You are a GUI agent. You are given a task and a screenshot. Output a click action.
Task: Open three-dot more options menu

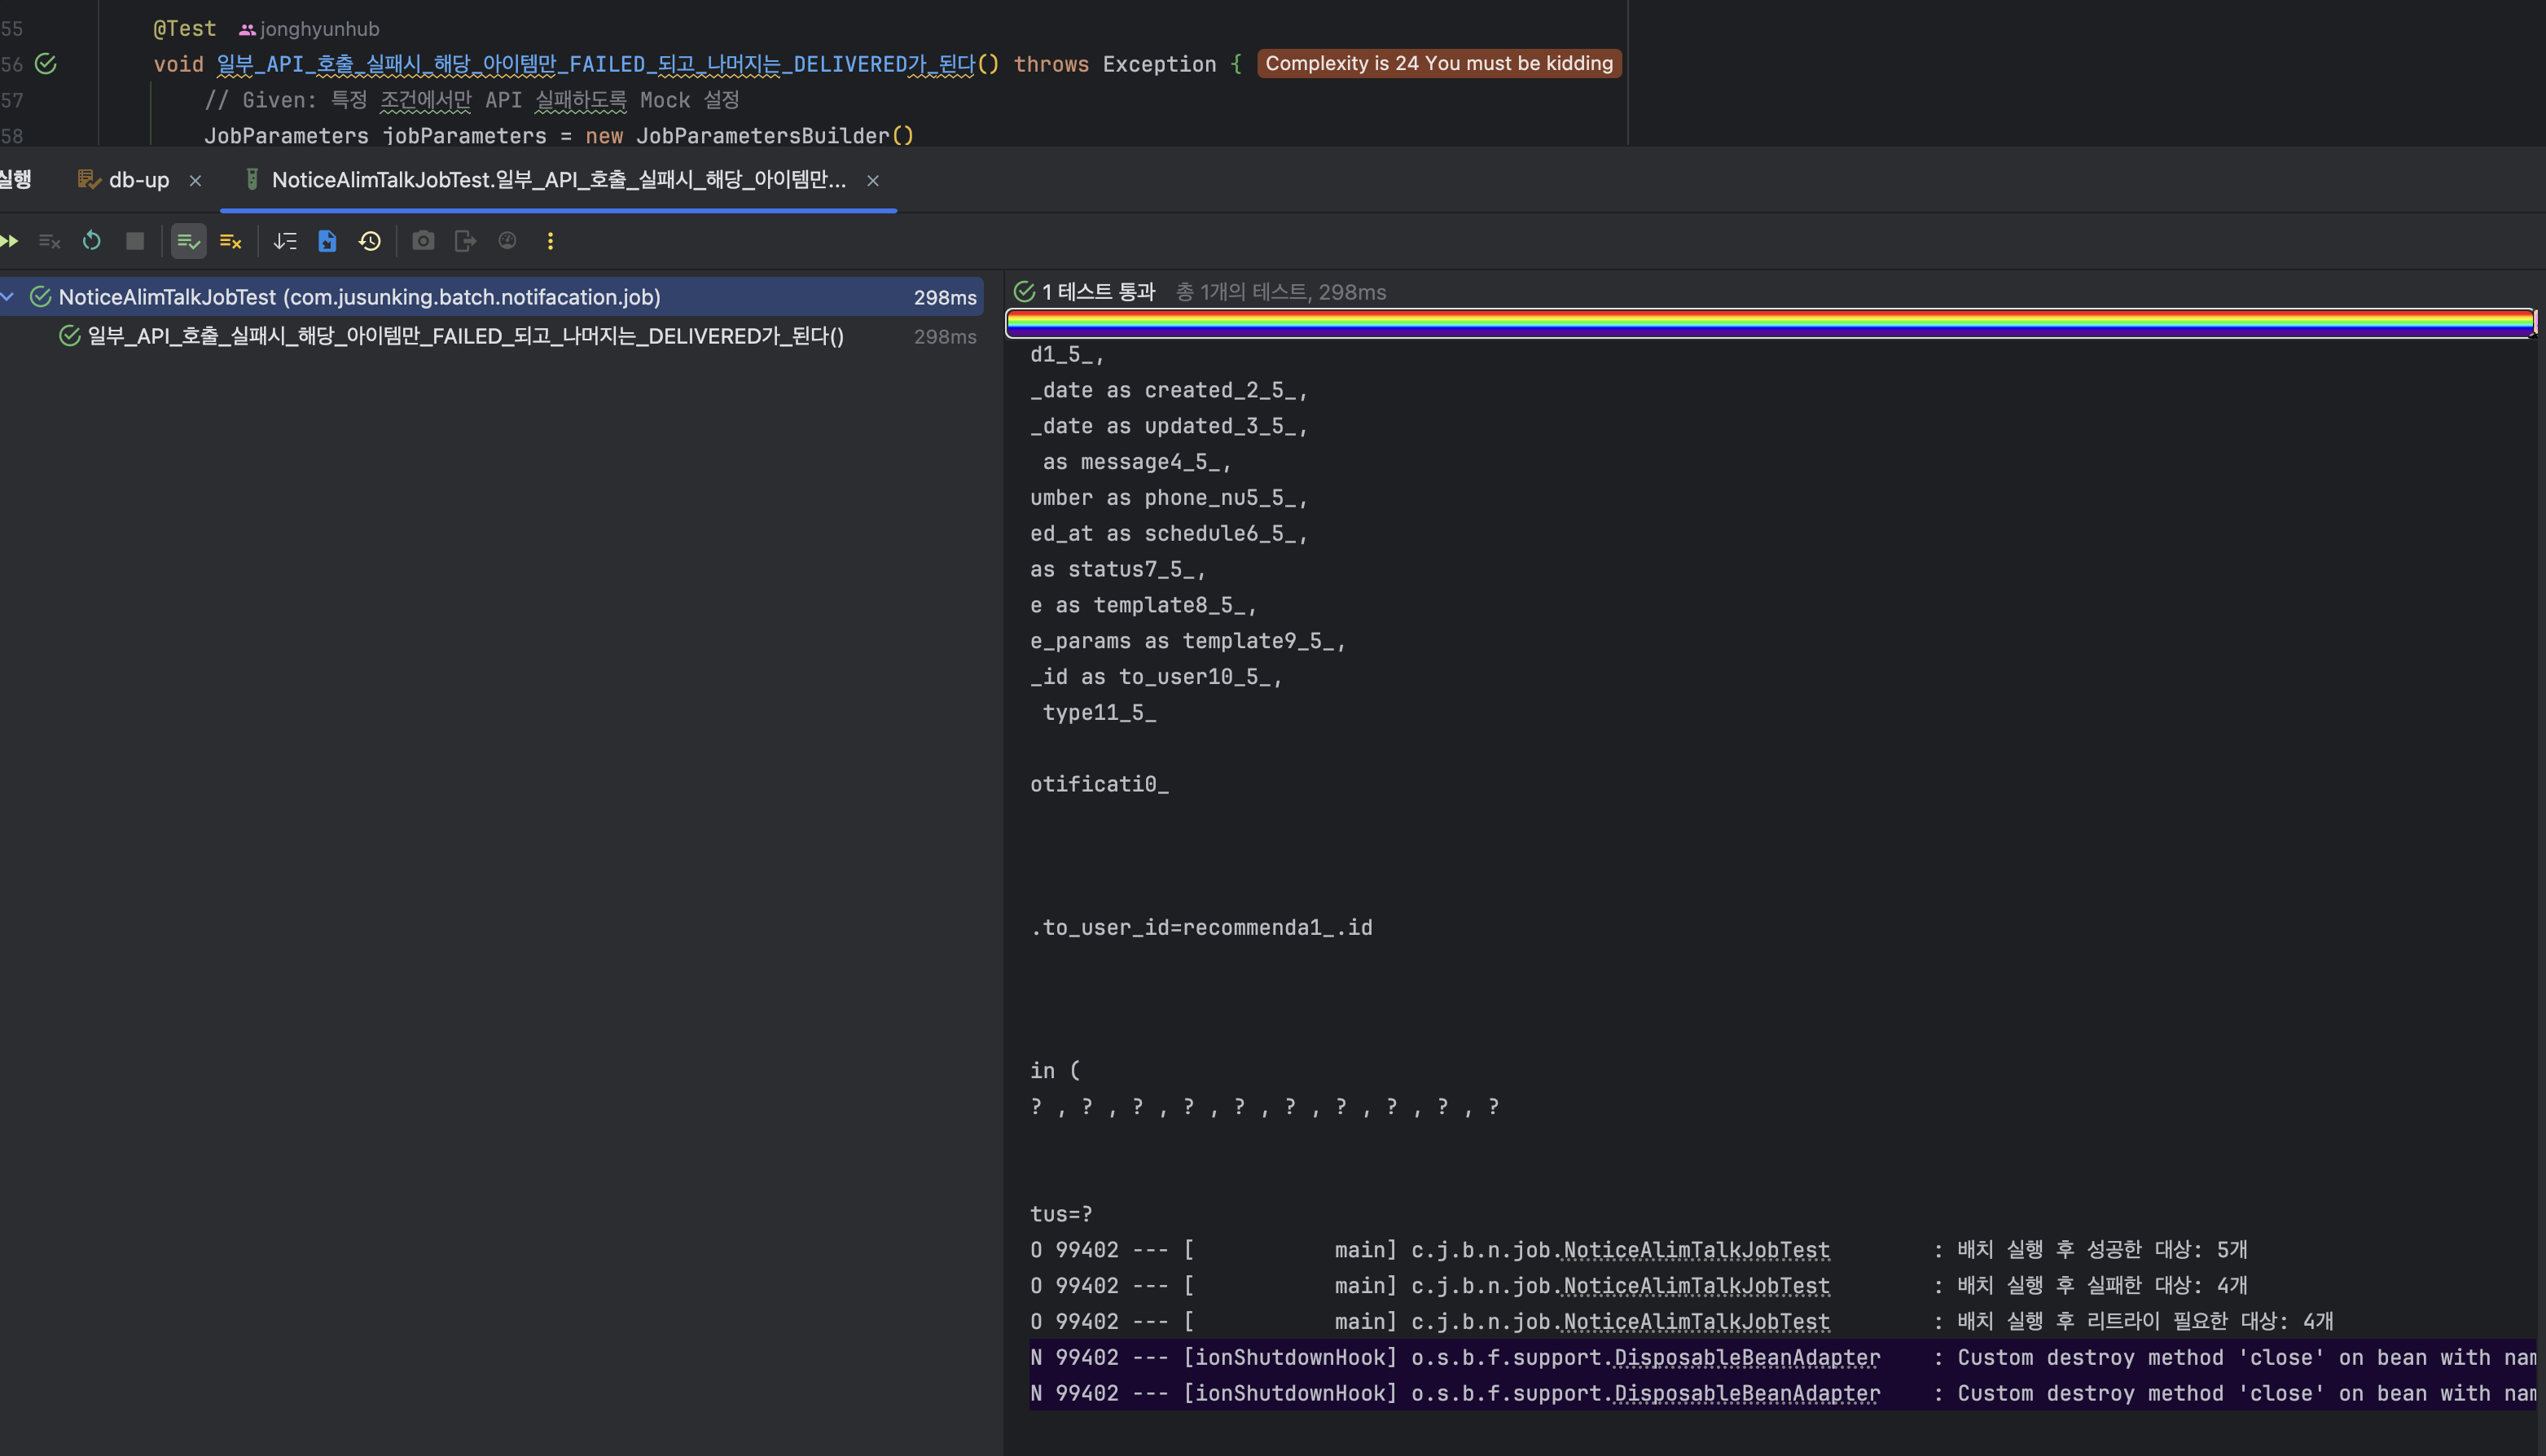pos(550,241)
